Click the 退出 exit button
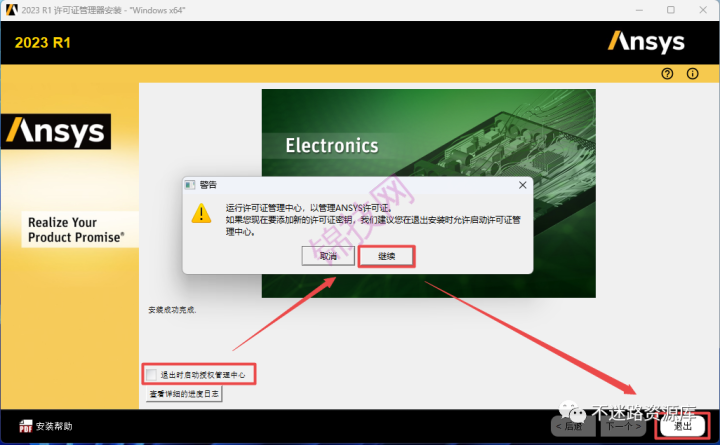This screenshot has width=720, height=445. click(x=683, y=426)
